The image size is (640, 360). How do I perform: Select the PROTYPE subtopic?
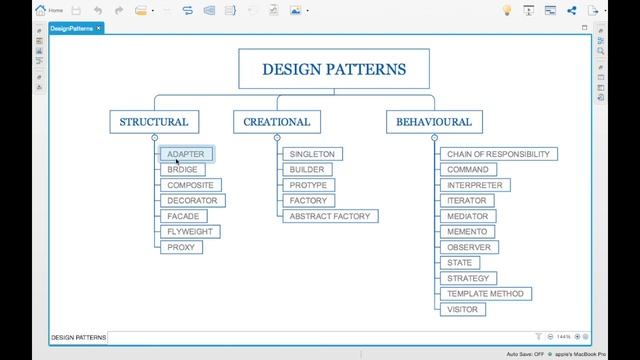pyautogui.click(x=308, y=185)
